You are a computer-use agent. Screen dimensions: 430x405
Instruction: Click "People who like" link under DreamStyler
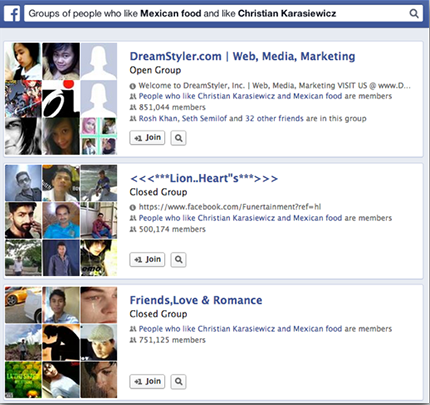240,96
